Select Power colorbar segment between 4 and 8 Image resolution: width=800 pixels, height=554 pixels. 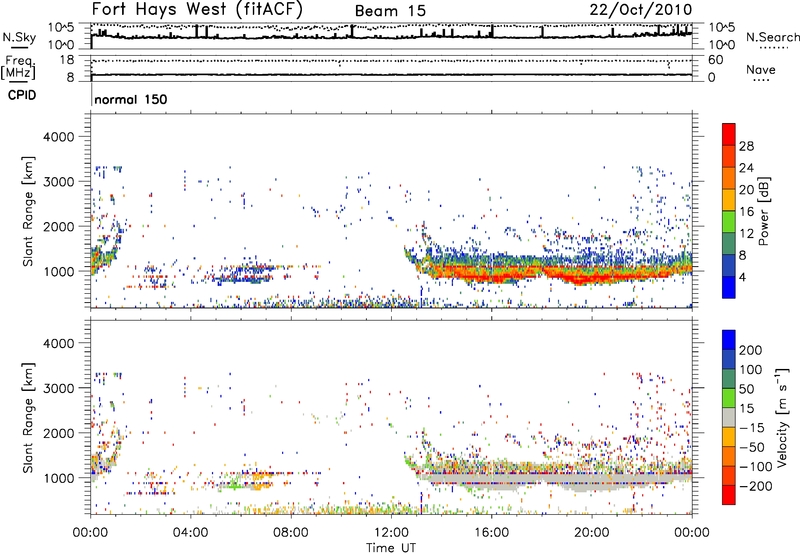click(x=729, y=266)
